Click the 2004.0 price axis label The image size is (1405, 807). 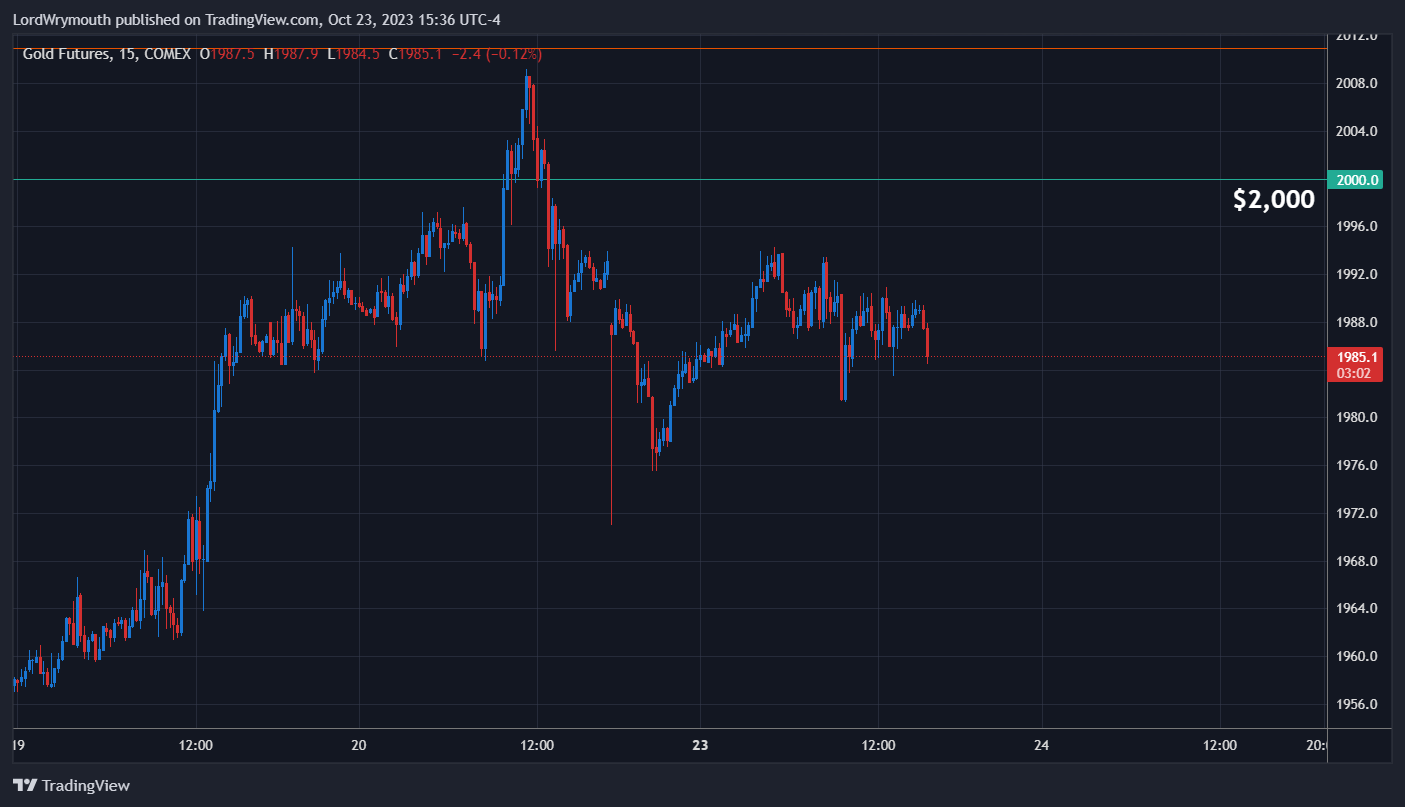1357,131
